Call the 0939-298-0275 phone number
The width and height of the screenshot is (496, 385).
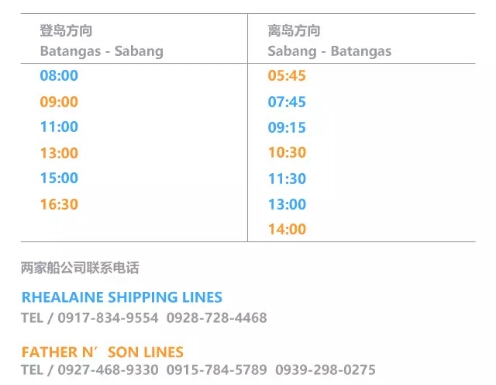coord(325,370)
